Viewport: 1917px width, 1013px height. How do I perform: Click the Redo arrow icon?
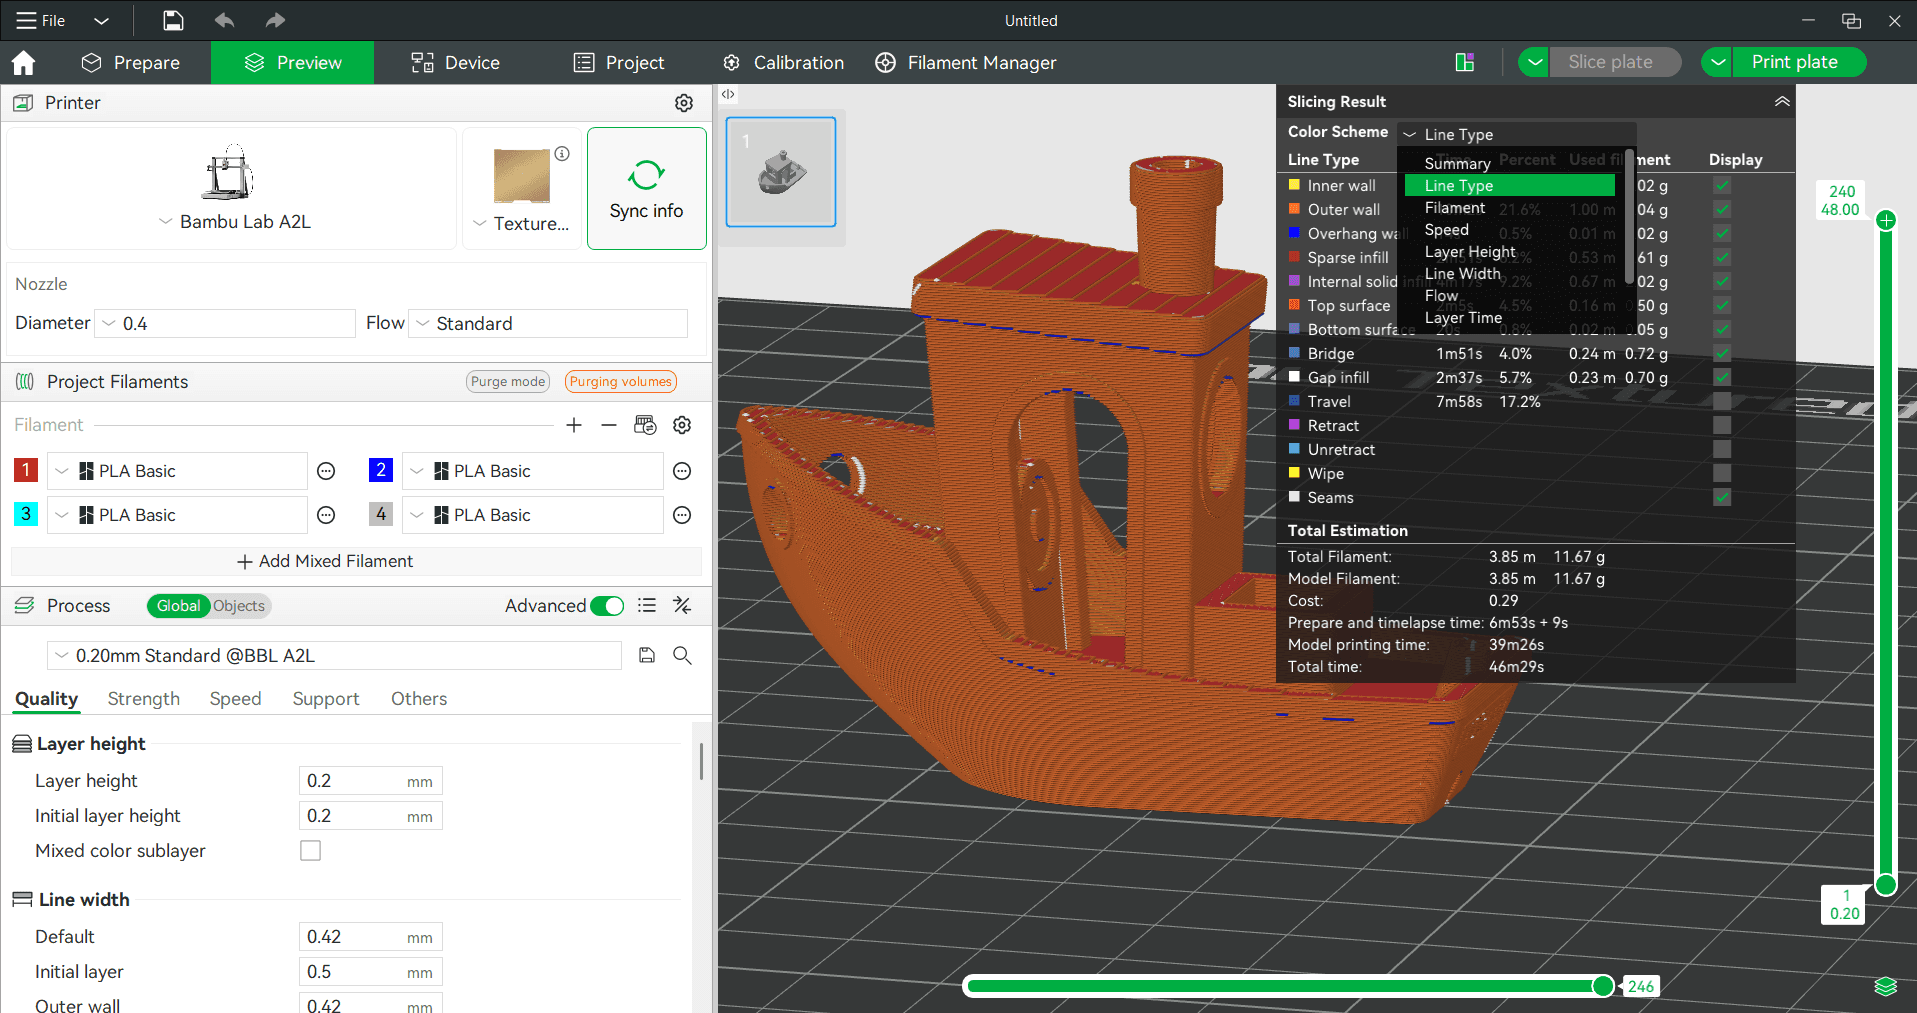(x=275, y=20)
